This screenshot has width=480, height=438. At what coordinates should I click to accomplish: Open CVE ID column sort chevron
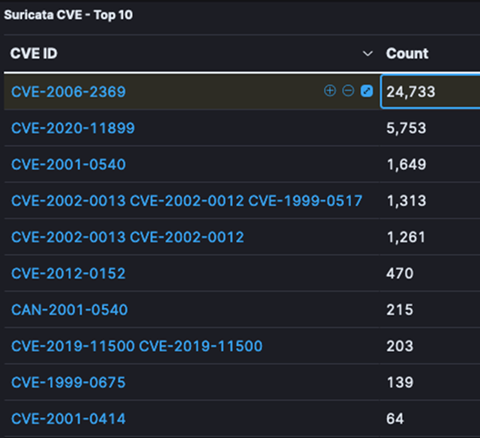(367, 54)
